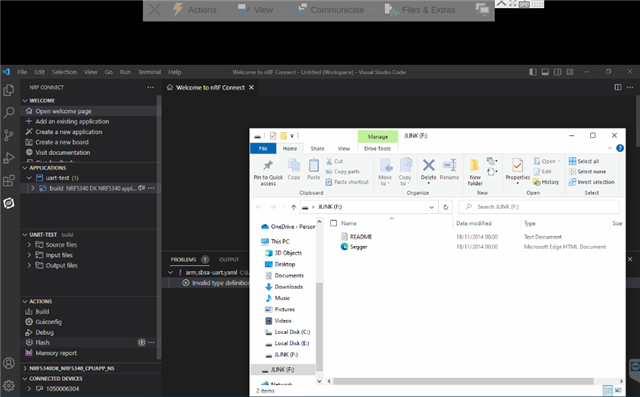
Task: Open the Extensions view
Action: point(9,180)
